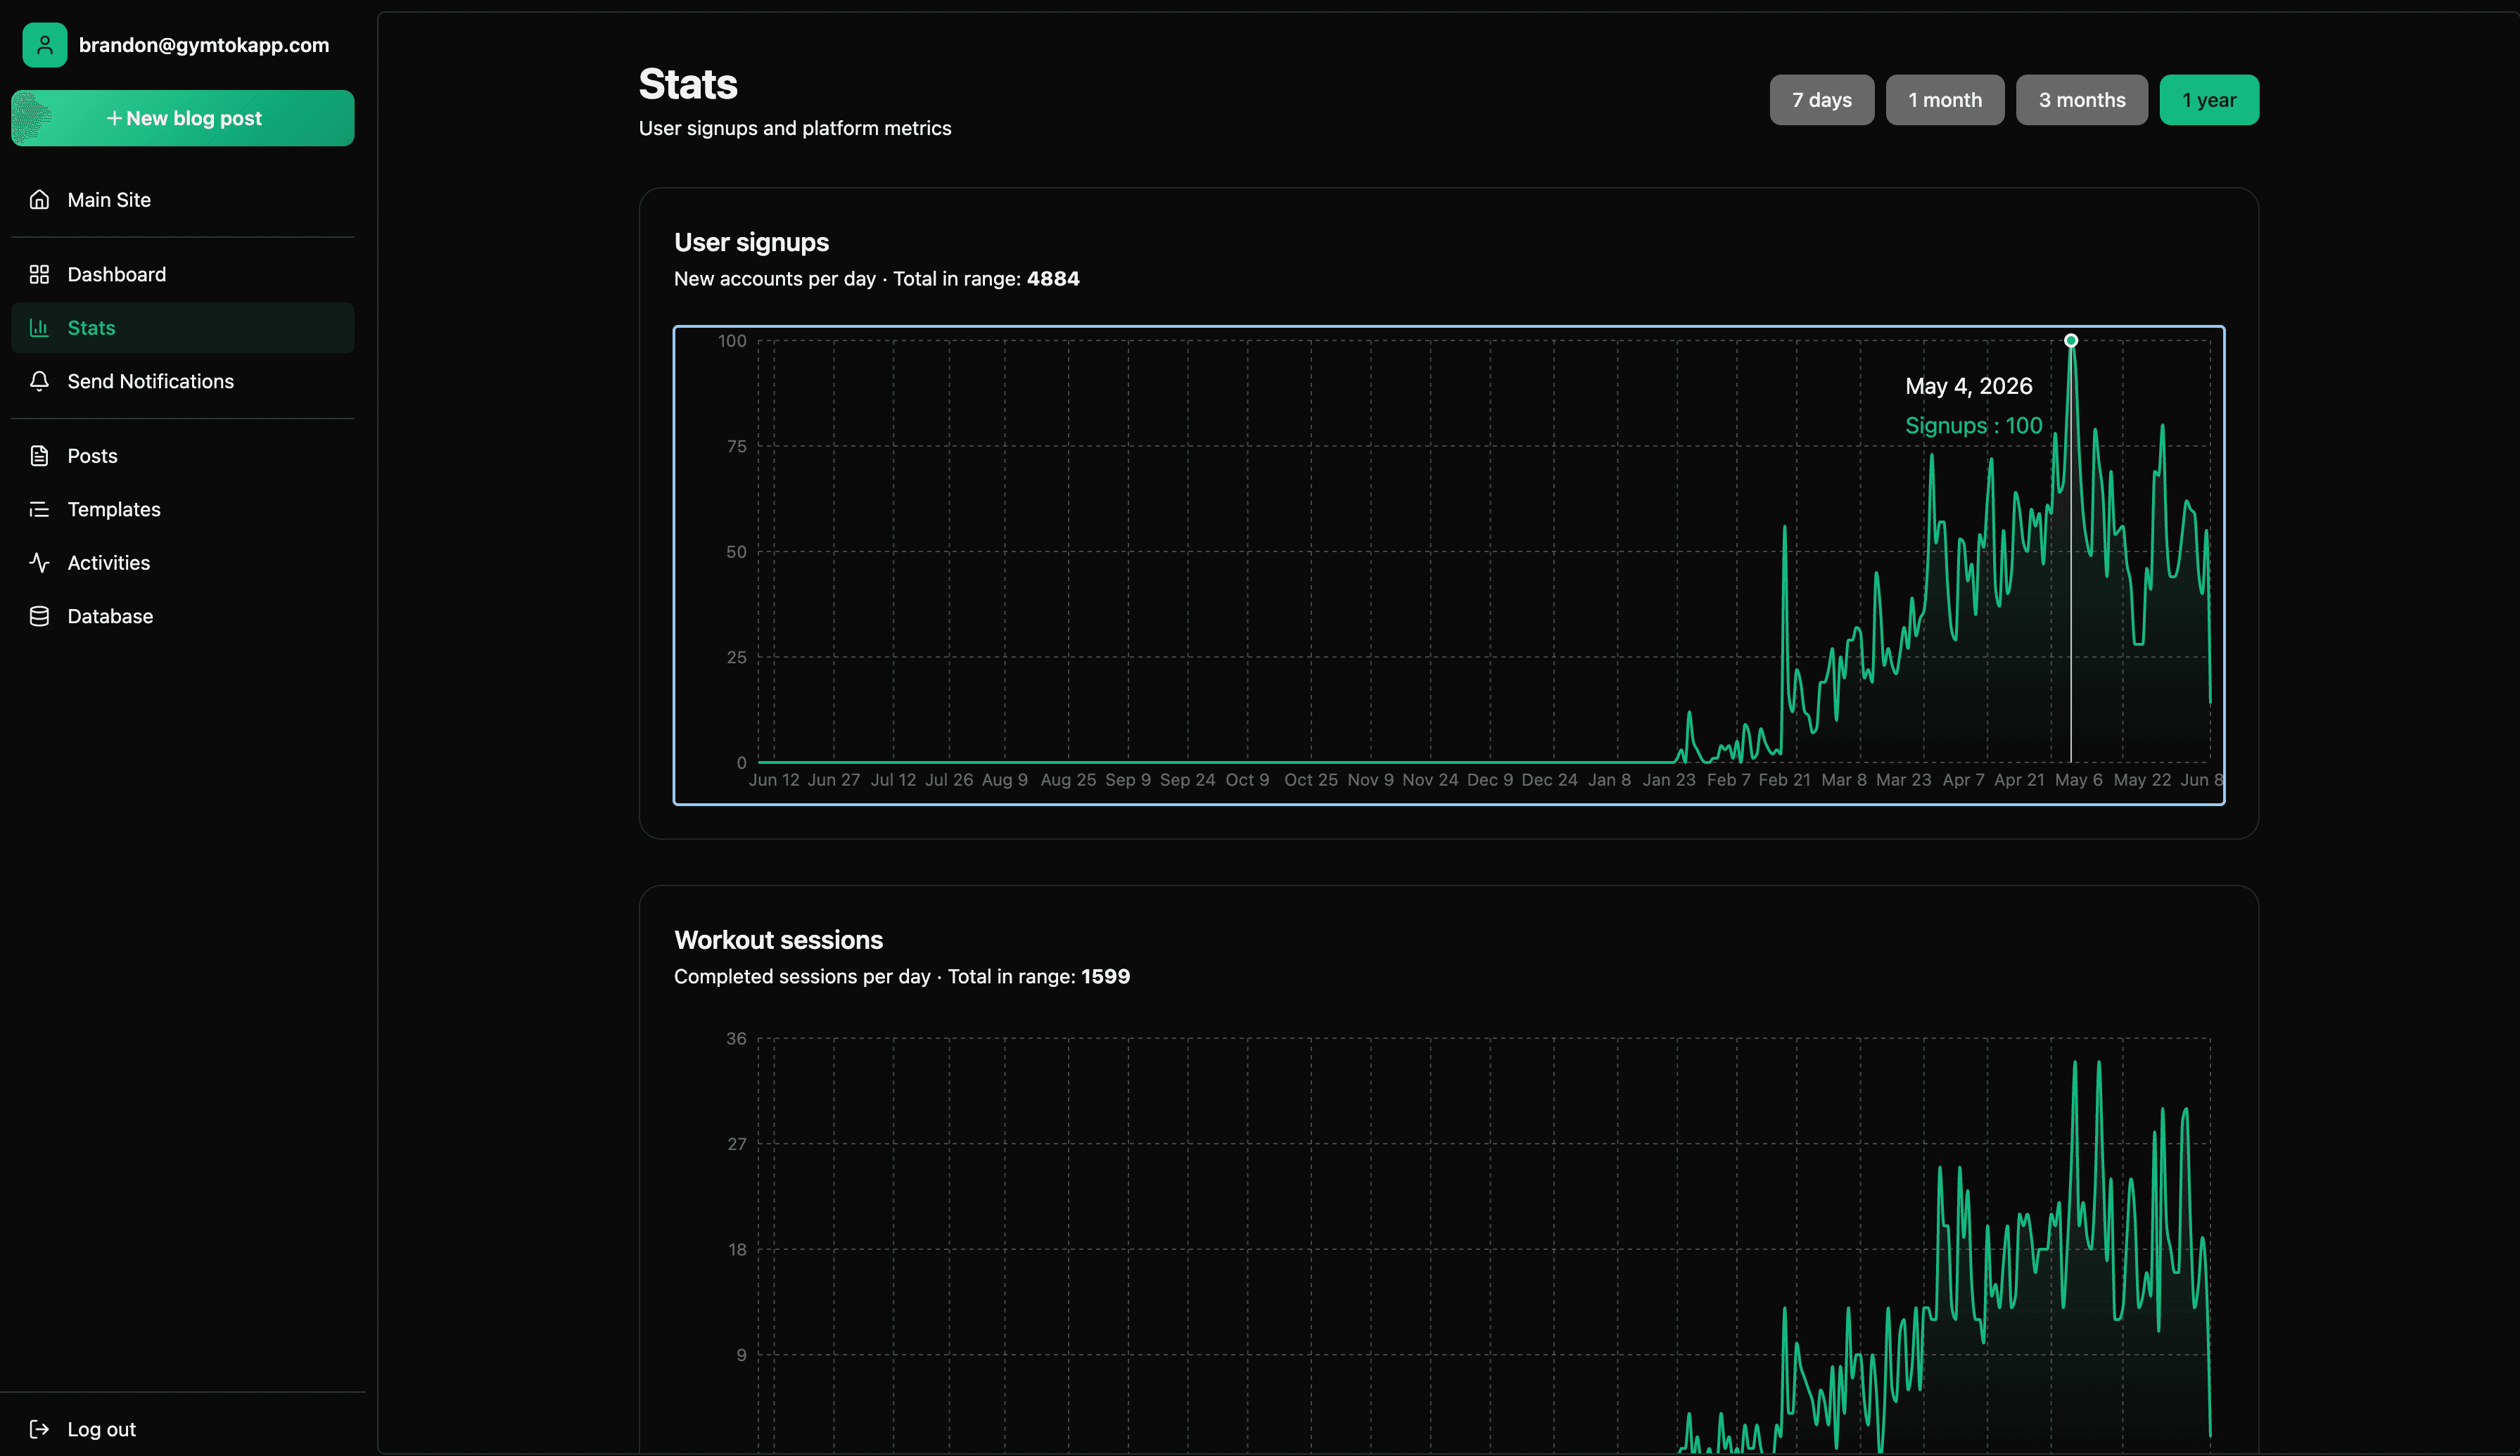Viewport: 2520px width, 1456px height.
Task: Click the Workout sessions heading
Action: 779,940
